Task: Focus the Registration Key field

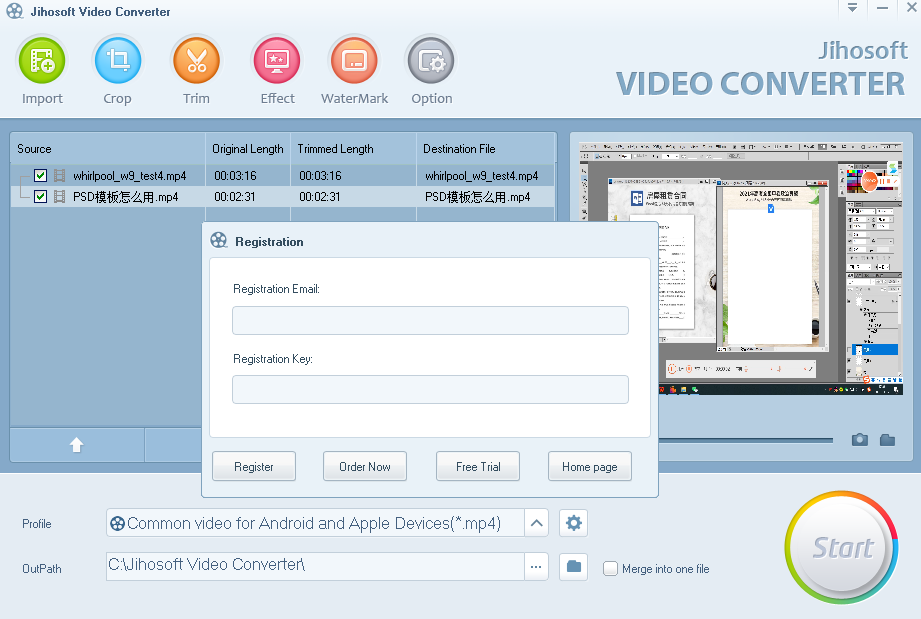Action: pyautogui.click(x=430, y=389)
